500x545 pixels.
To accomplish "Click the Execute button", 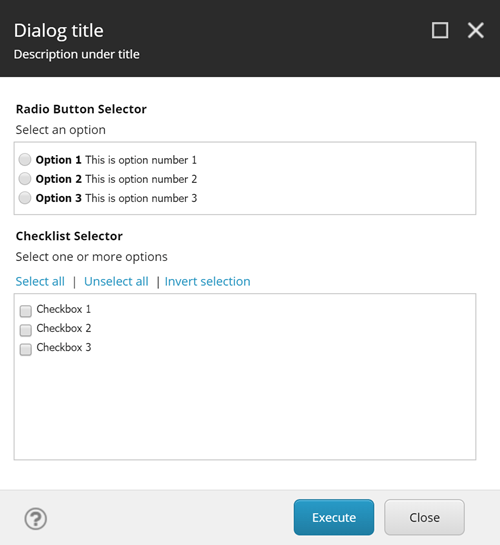I will click(x=334, y=517).
